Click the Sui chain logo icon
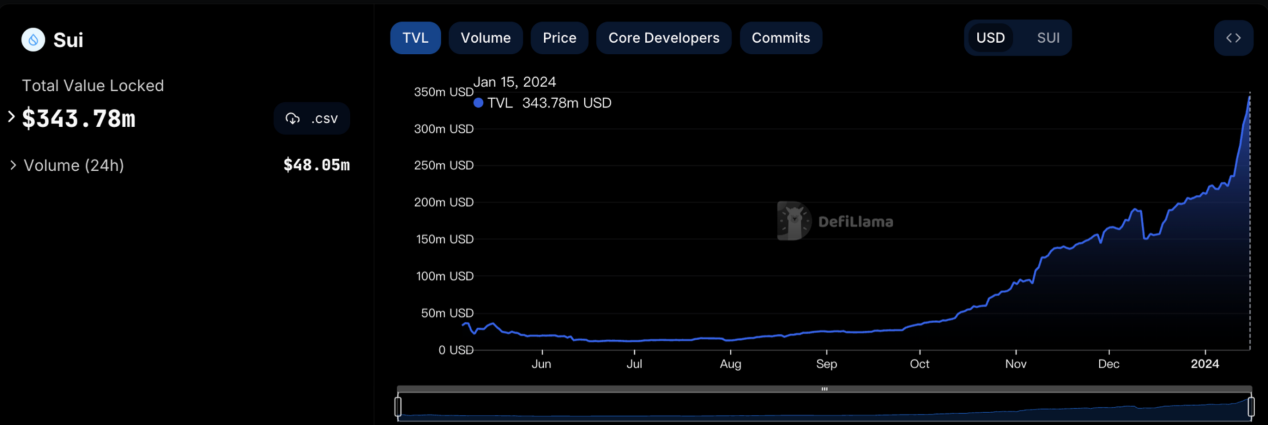 pos(33,40)
